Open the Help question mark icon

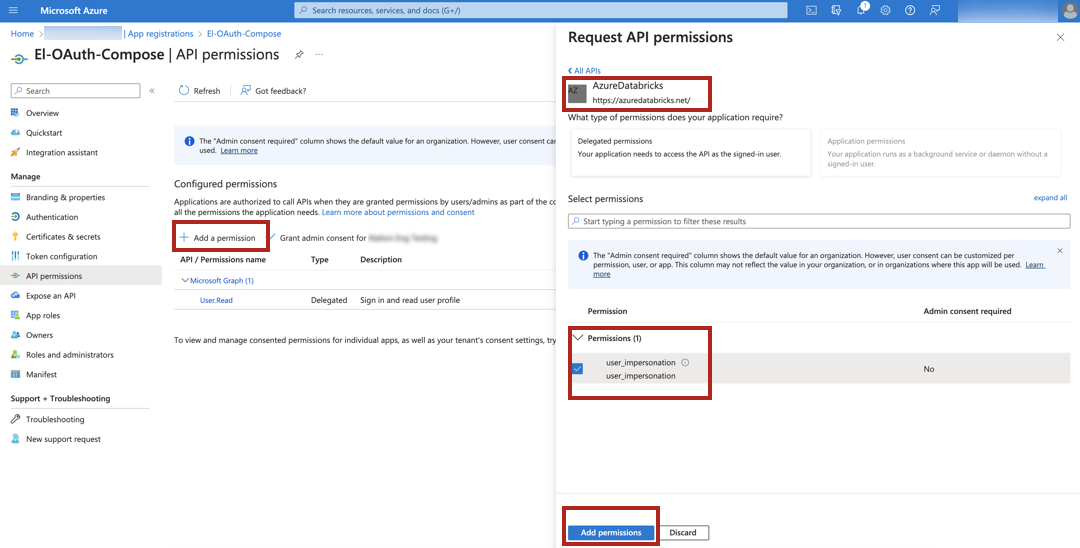pyautogui.click(x=910, y=10)
